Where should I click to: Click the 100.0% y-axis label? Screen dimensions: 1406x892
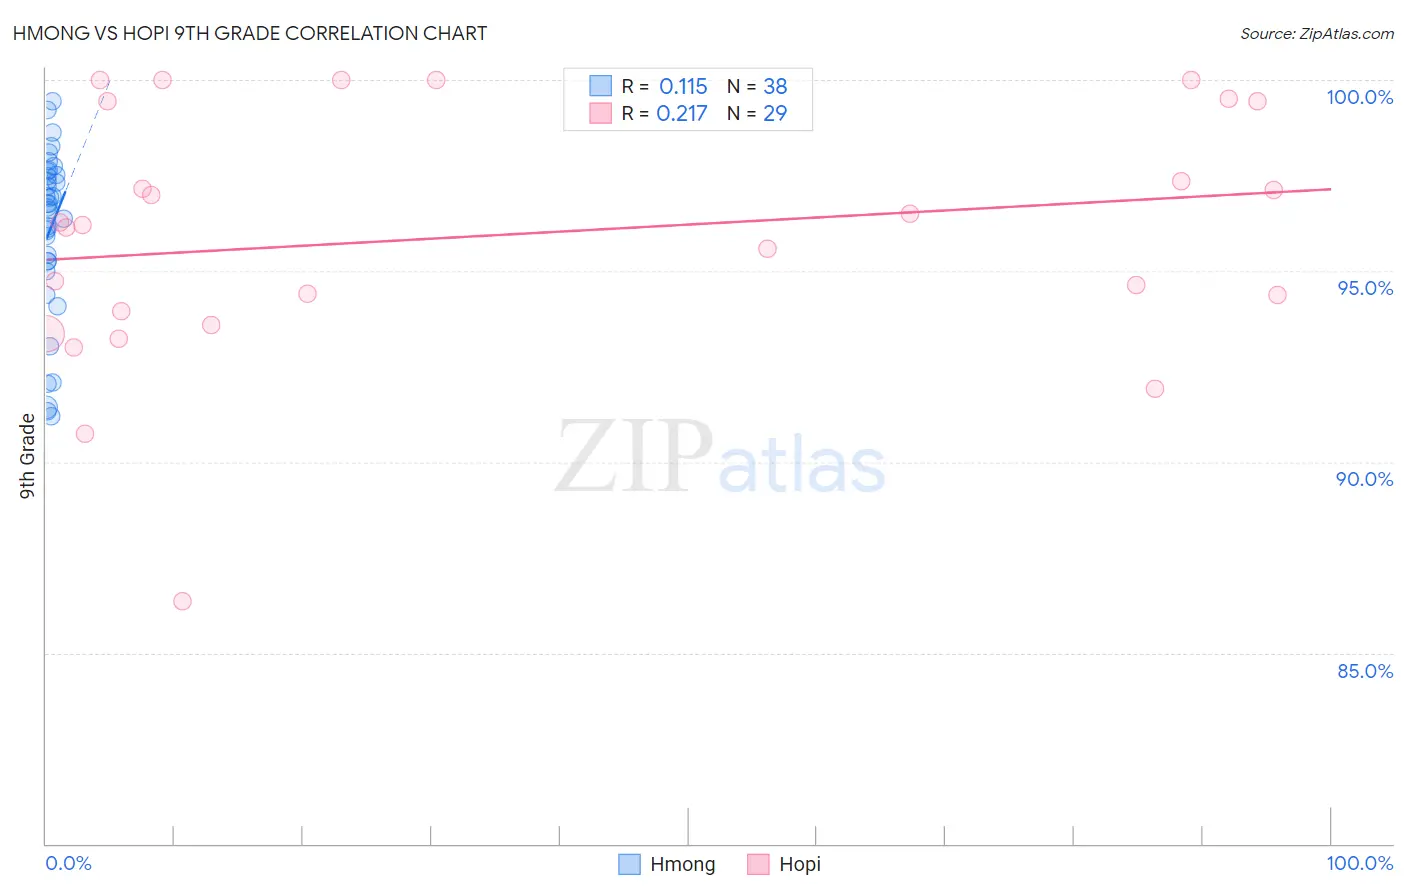pyautogui.click(x=1360, y=97)
